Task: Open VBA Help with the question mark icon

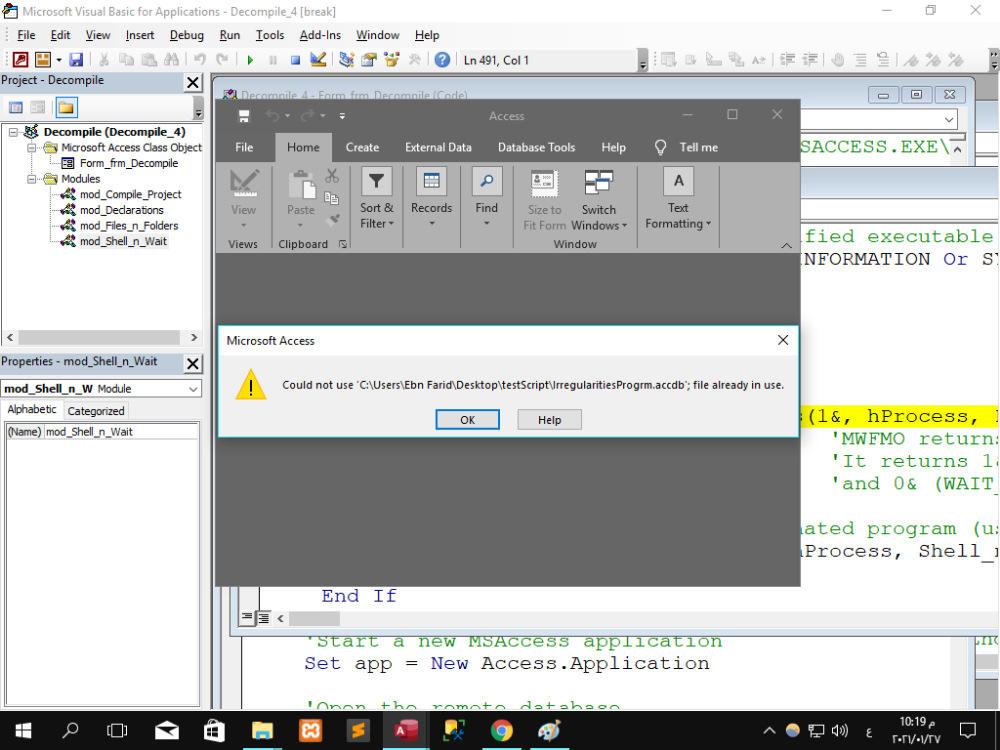Action: [x=442, y=60]
